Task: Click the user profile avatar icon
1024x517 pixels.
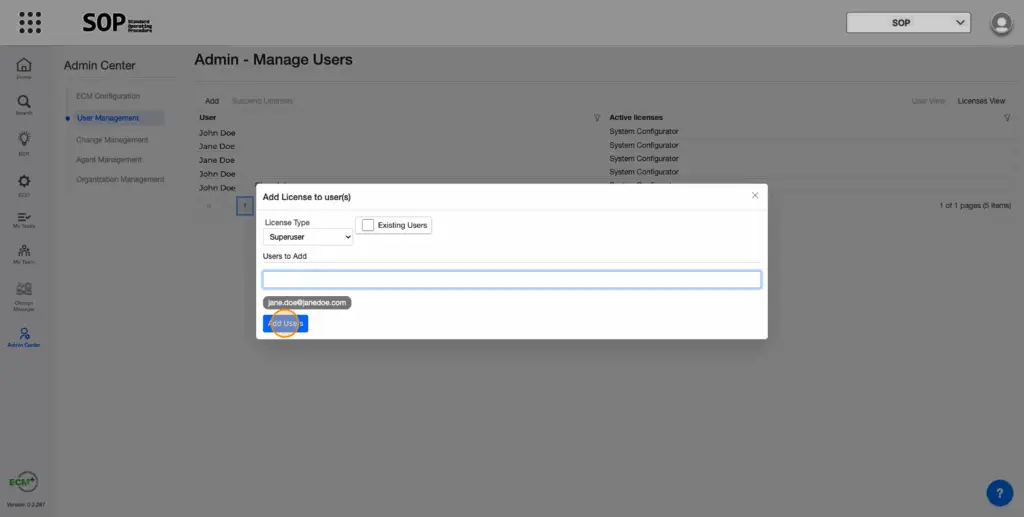Action: tap(1001, 23)
